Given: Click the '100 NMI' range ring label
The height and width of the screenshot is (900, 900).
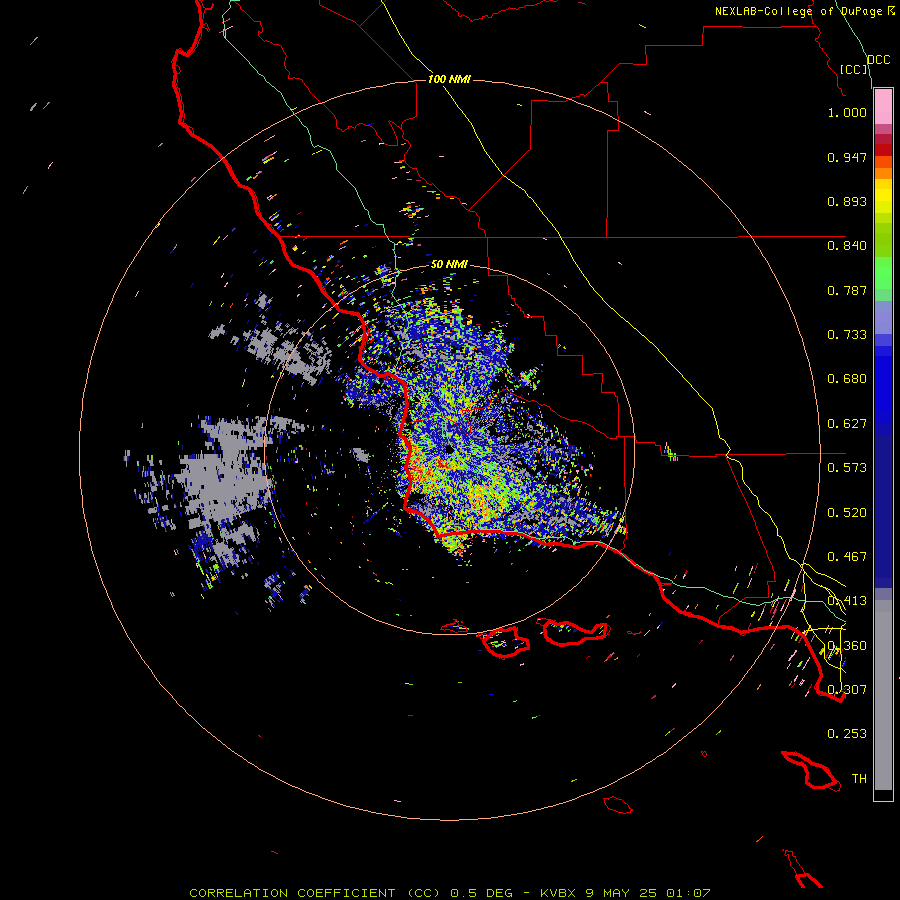Looking at the screenshot, I should 449,79.
